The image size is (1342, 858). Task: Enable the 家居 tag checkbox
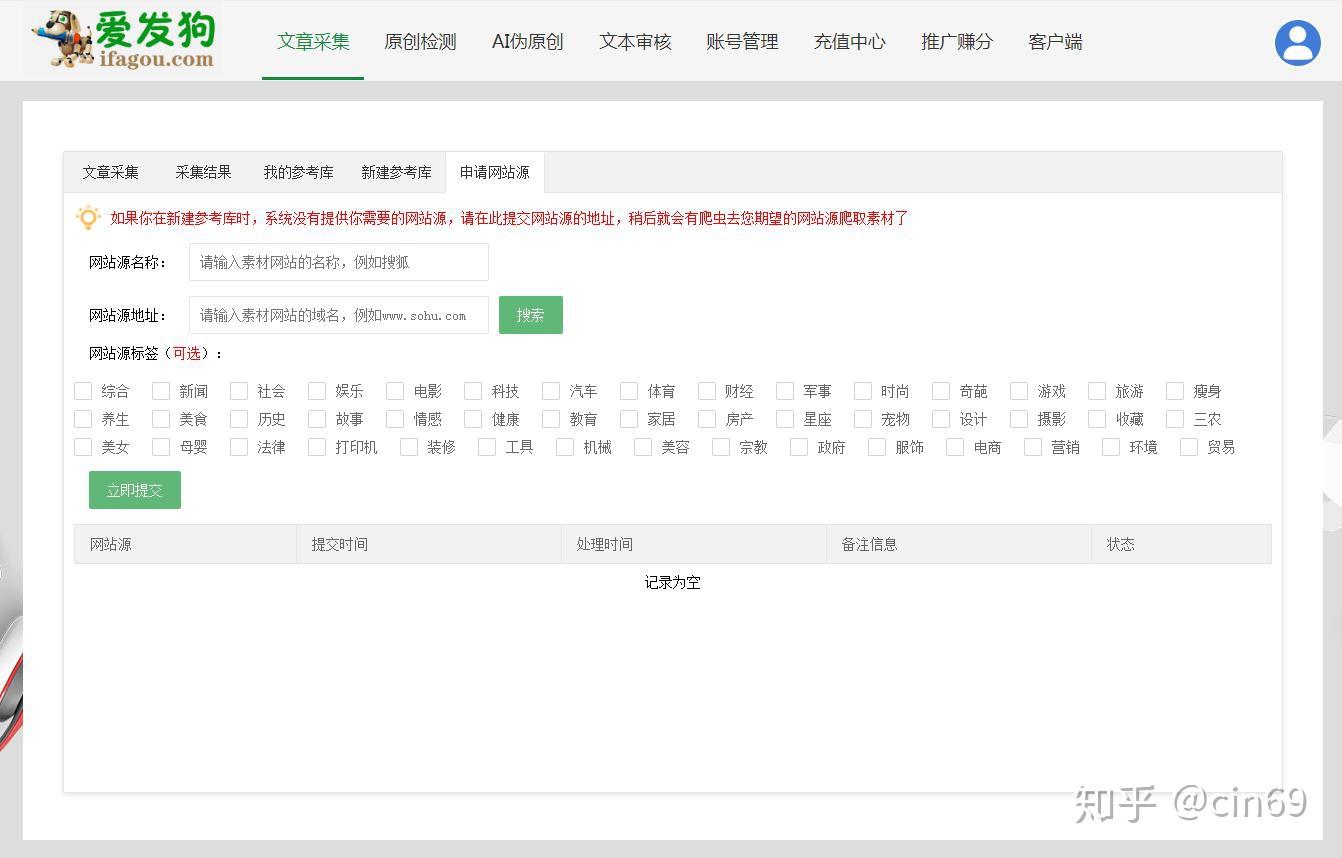tap(629, 419)
